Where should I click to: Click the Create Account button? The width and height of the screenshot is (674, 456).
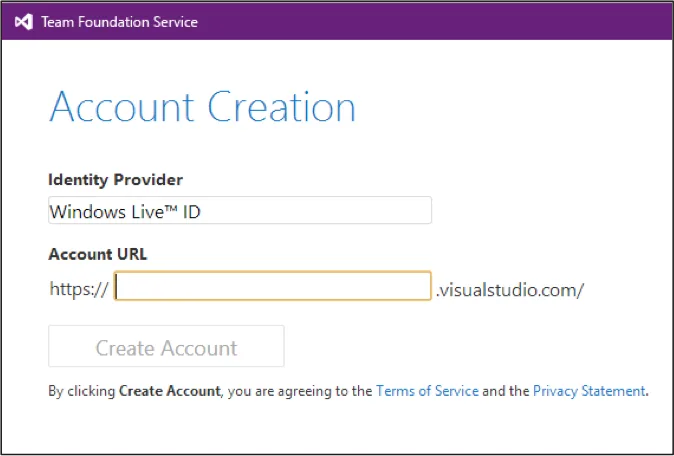[x=166, y=346]
